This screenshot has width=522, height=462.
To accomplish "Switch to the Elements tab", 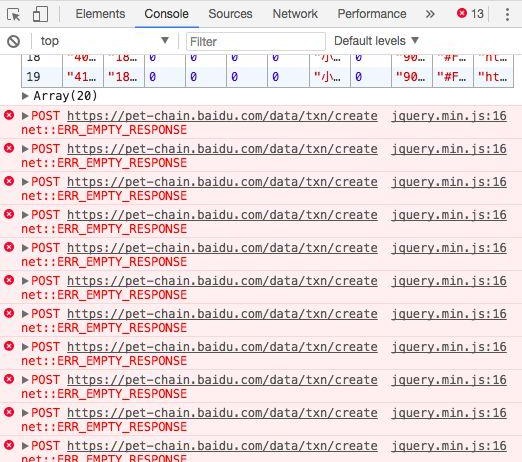I will point(100,14).
